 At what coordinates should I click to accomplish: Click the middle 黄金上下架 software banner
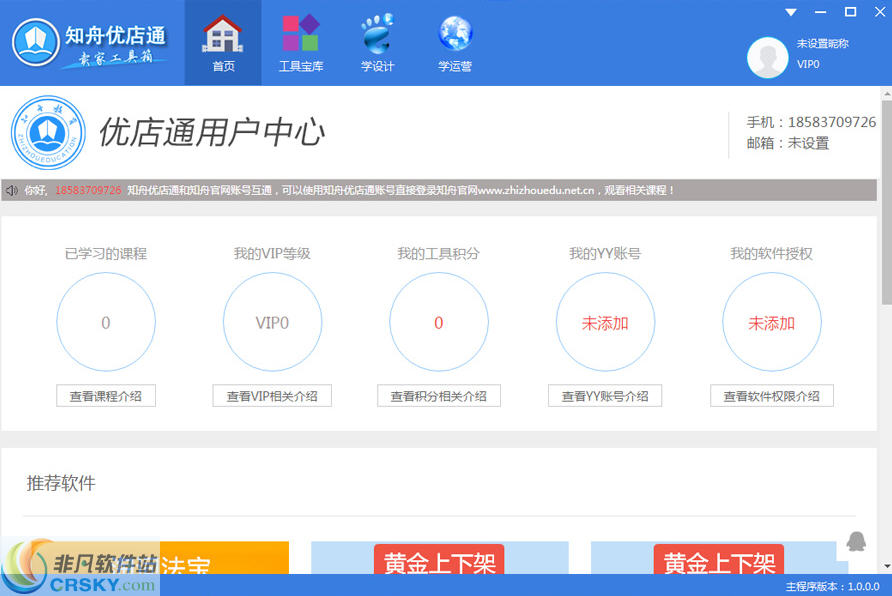point(439,557)
